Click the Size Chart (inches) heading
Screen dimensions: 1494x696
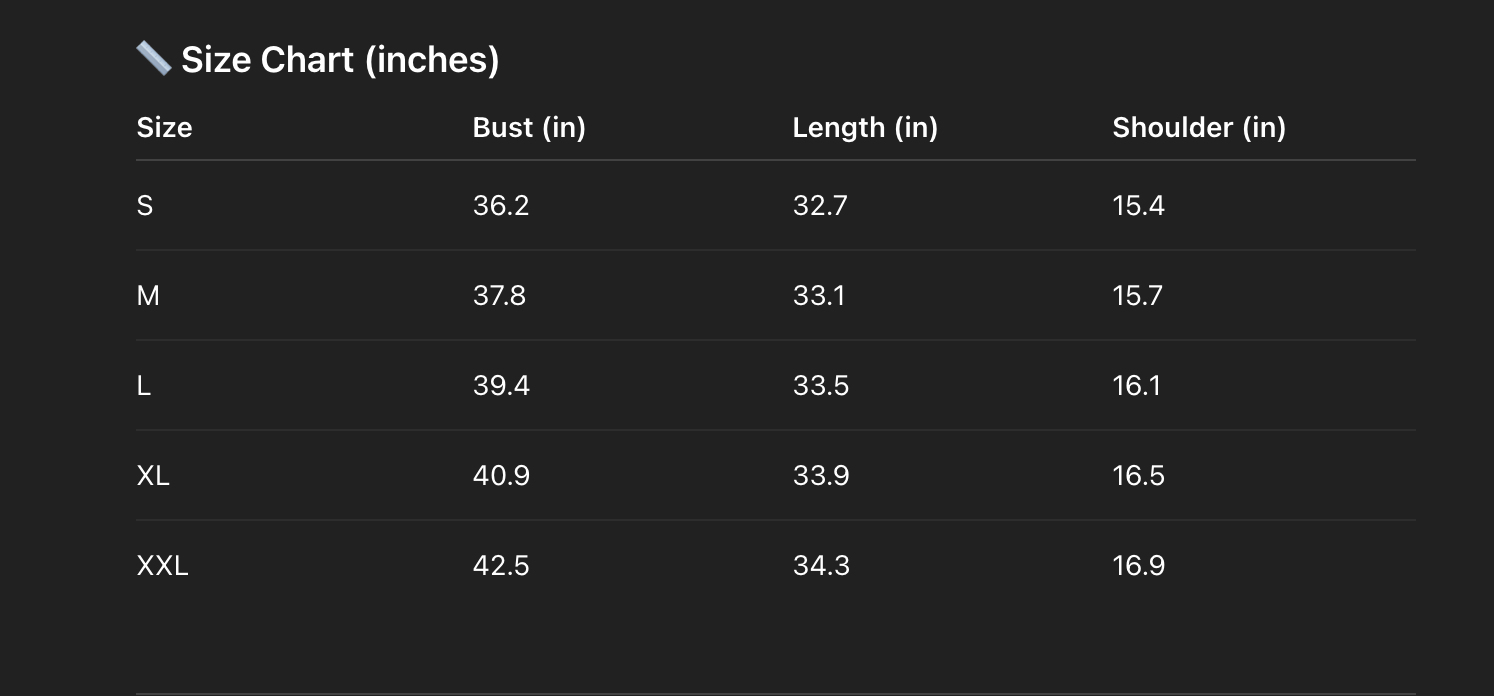coord(340,60)
